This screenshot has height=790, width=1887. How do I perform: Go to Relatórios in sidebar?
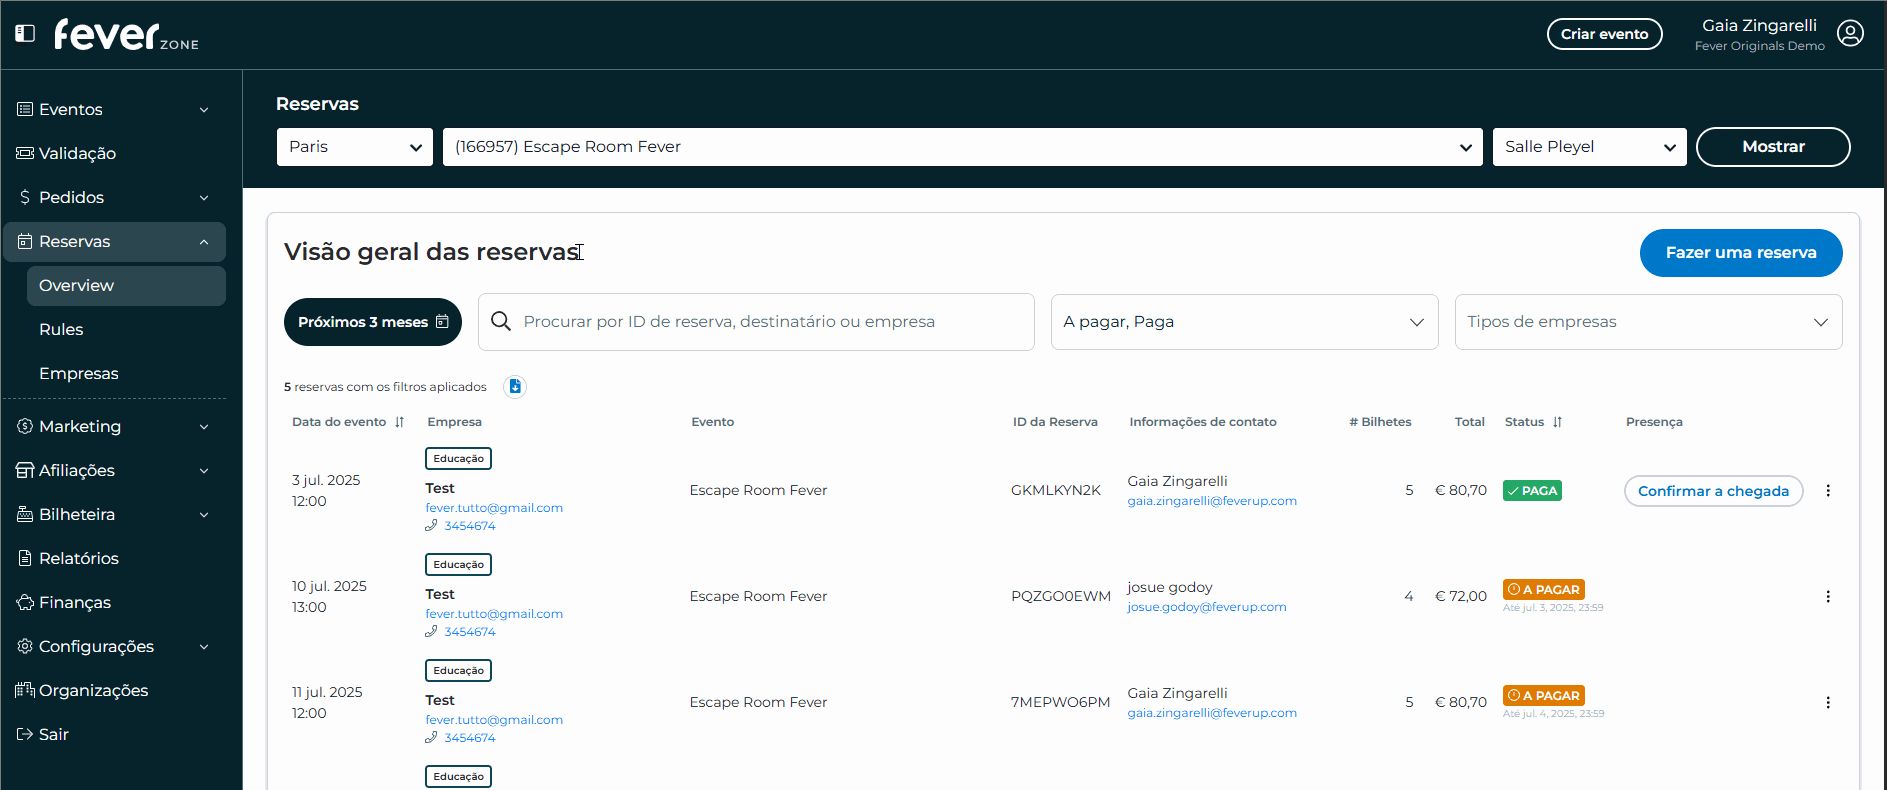point(79,559)
